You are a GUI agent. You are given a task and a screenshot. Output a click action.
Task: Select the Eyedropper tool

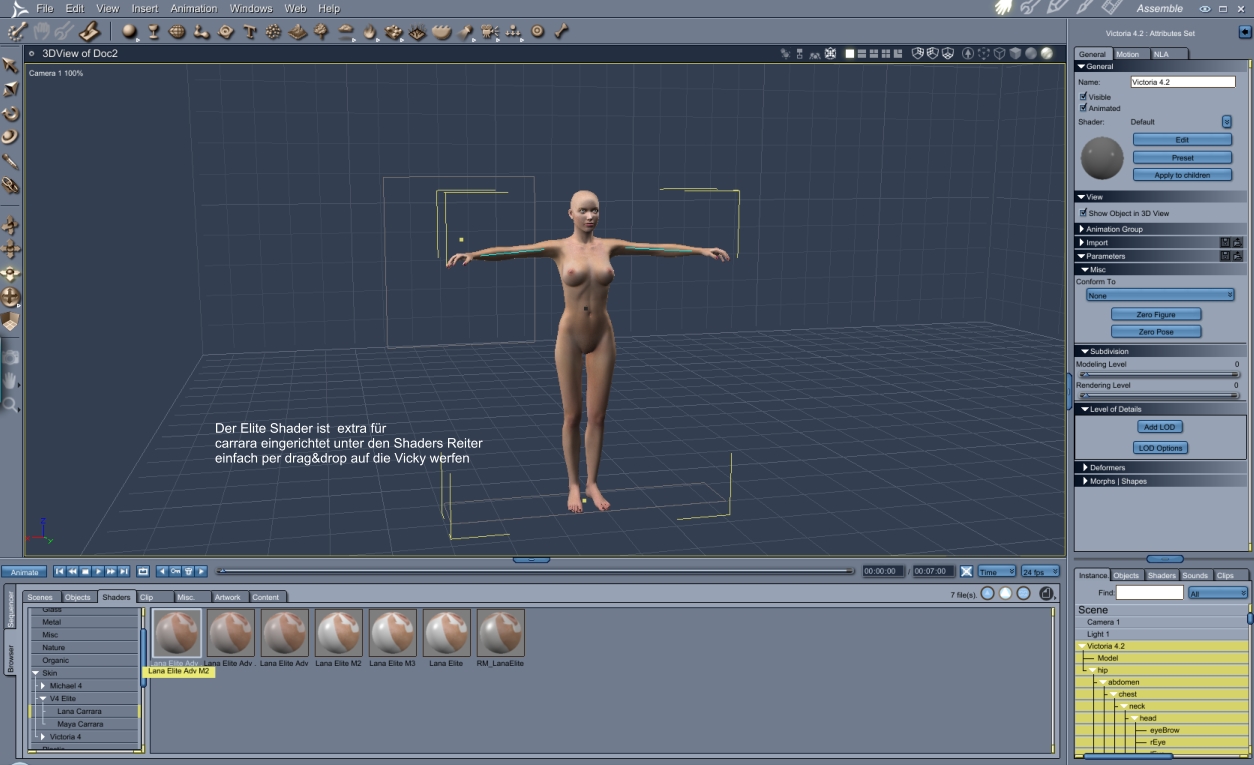click(11, 161)
